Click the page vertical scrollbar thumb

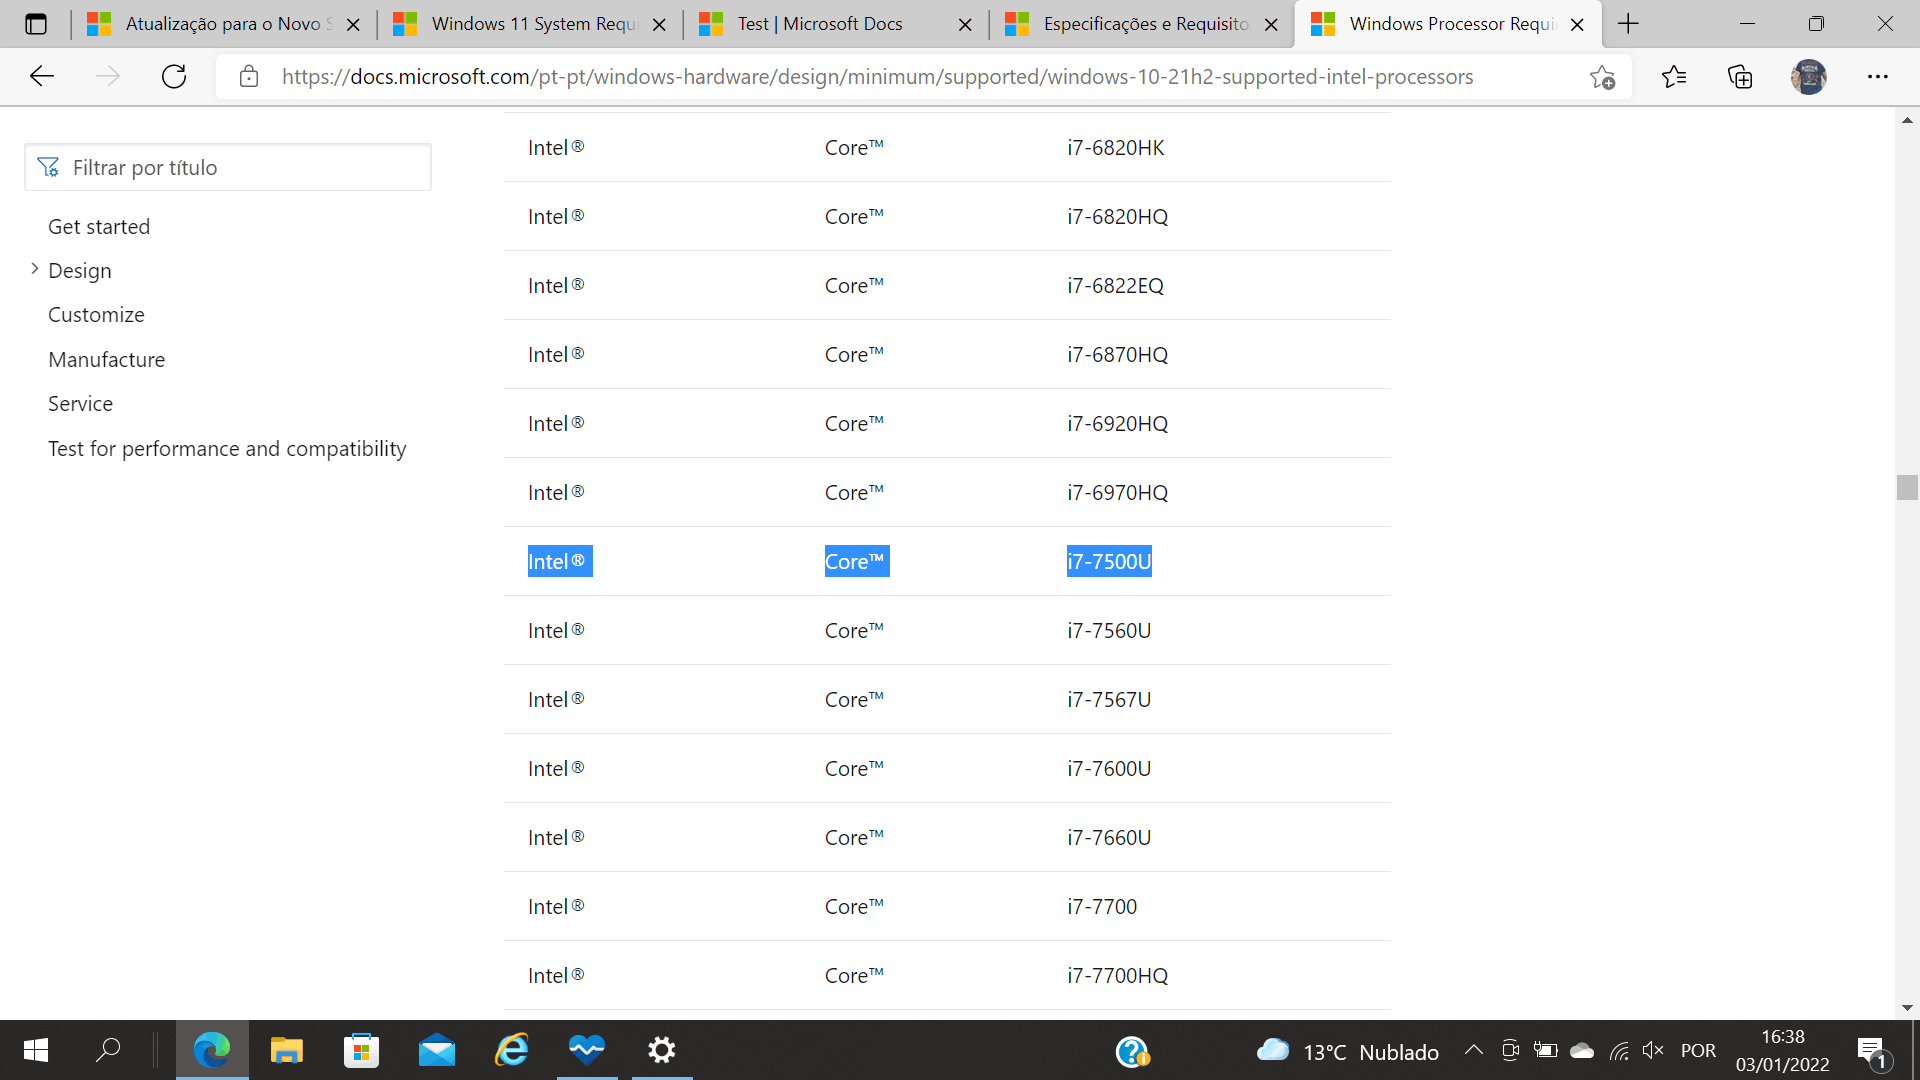[x=1906, y=487]
